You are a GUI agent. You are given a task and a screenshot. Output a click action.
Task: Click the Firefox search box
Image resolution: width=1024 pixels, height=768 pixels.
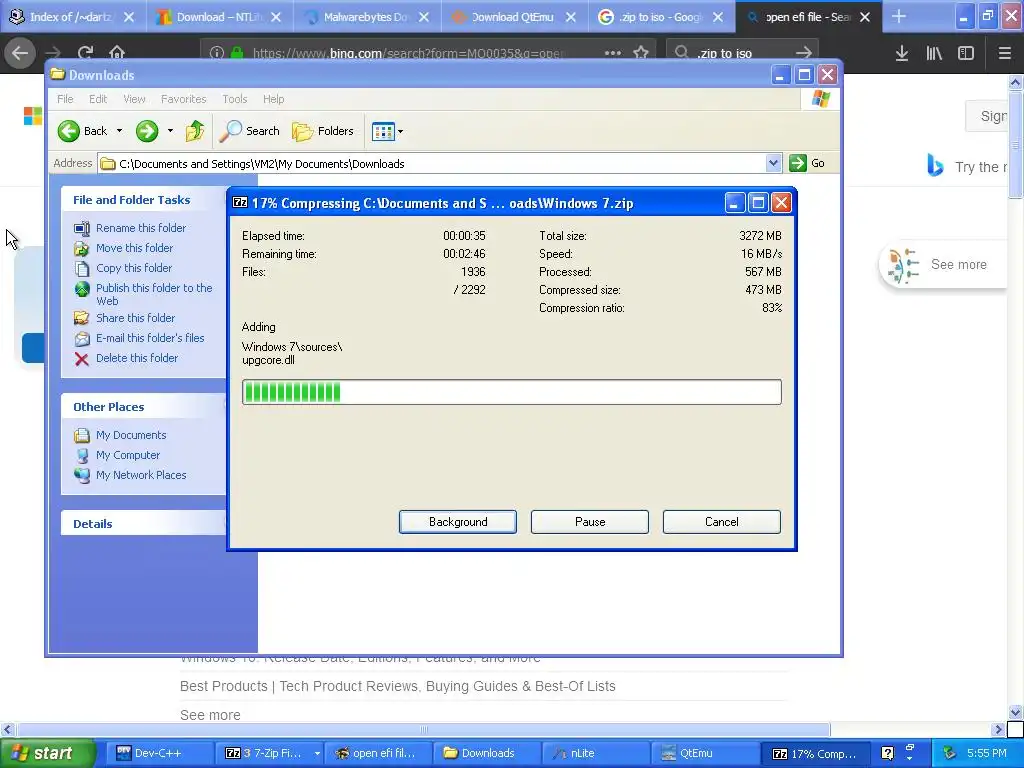click(x=742, y=53)
